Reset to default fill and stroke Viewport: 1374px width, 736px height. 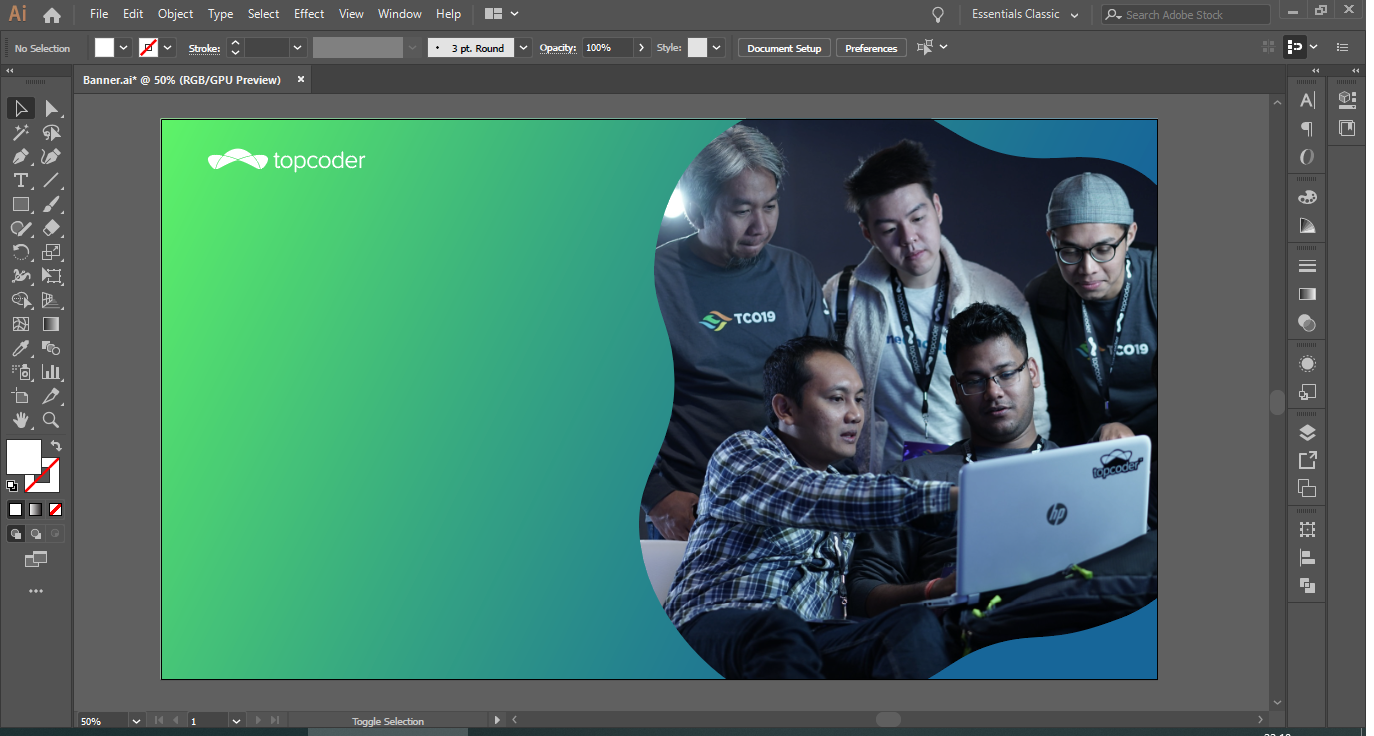click(x=12, y=486)
